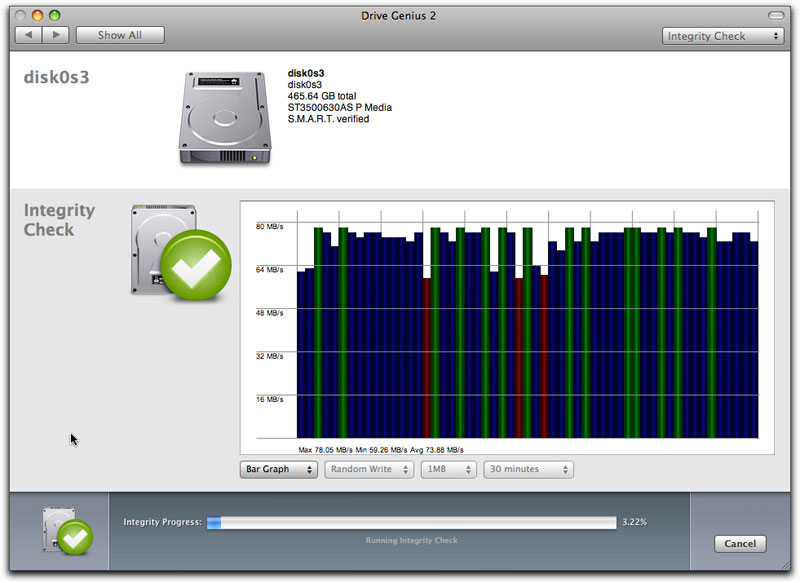Click the green zoom window button
Screen dimensions: 800x583
click(x=55, y=15)
